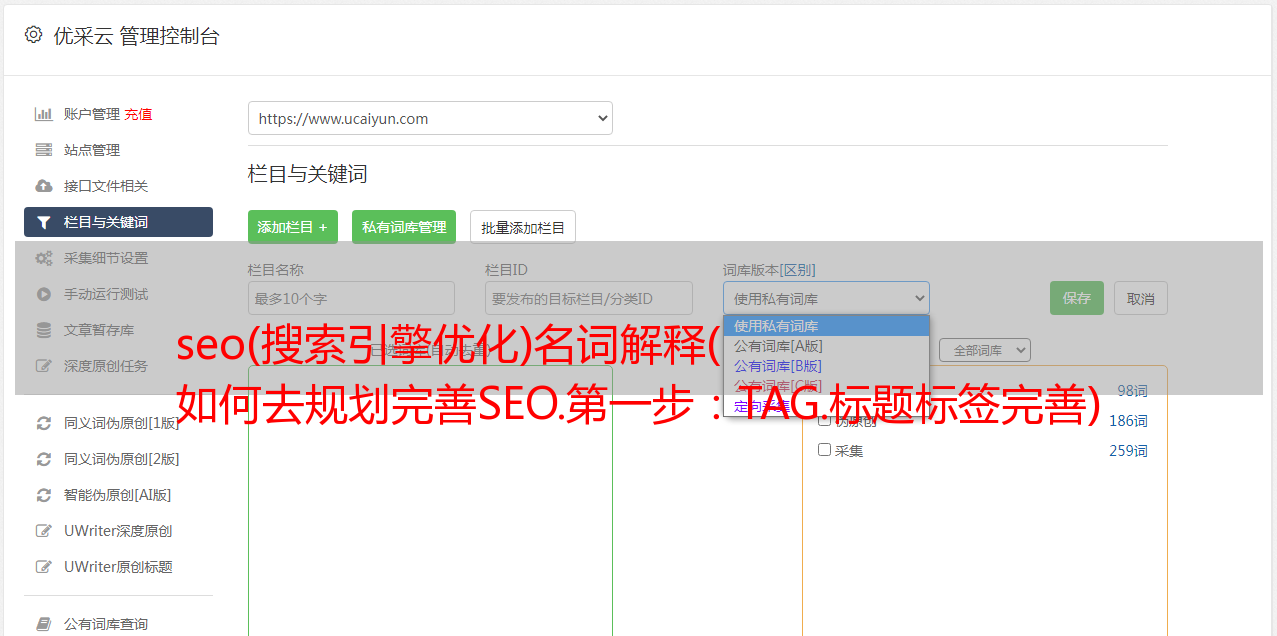
Task: Click the play icon for 手动运行测试
Action: tap(44, 294)
